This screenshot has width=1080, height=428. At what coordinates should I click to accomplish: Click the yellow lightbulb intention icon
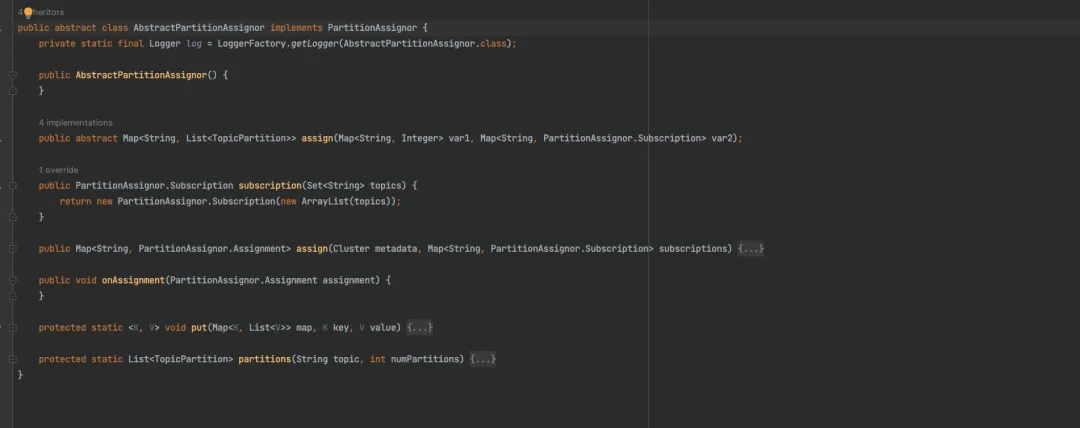pyautogui.click(x=28, y=12)
